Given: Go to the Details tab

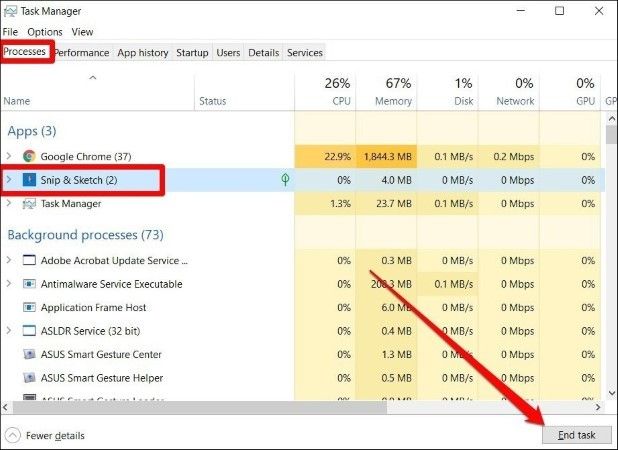Looking at the screenshot, I should click(264, 53).
